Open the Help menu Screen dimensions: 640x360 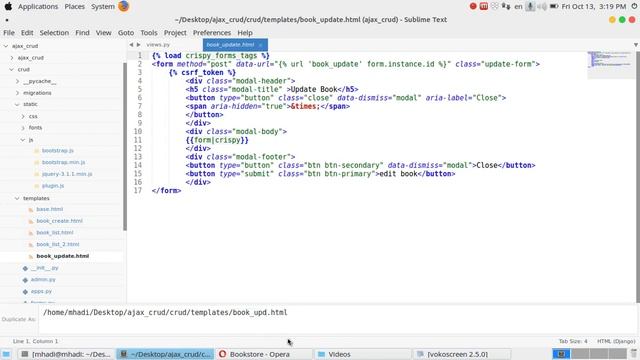point(245,33)
